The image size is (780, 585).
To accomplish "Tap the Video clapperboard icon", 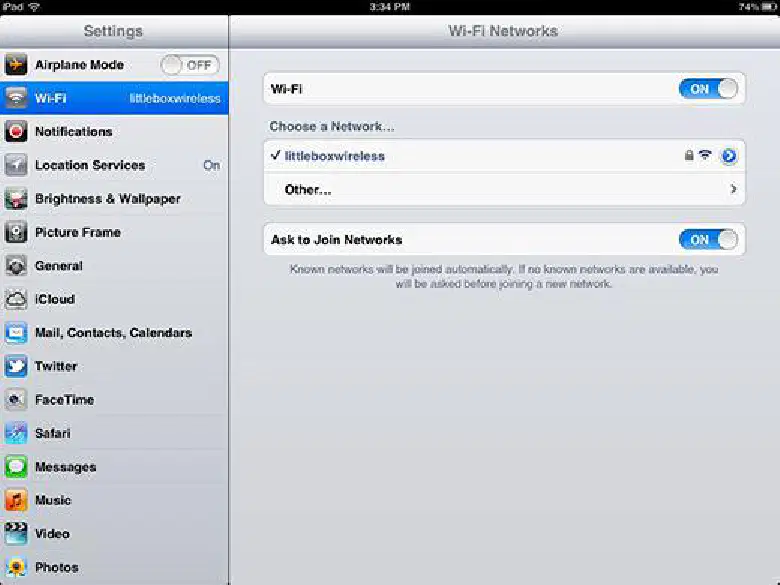I will [15, 534].
